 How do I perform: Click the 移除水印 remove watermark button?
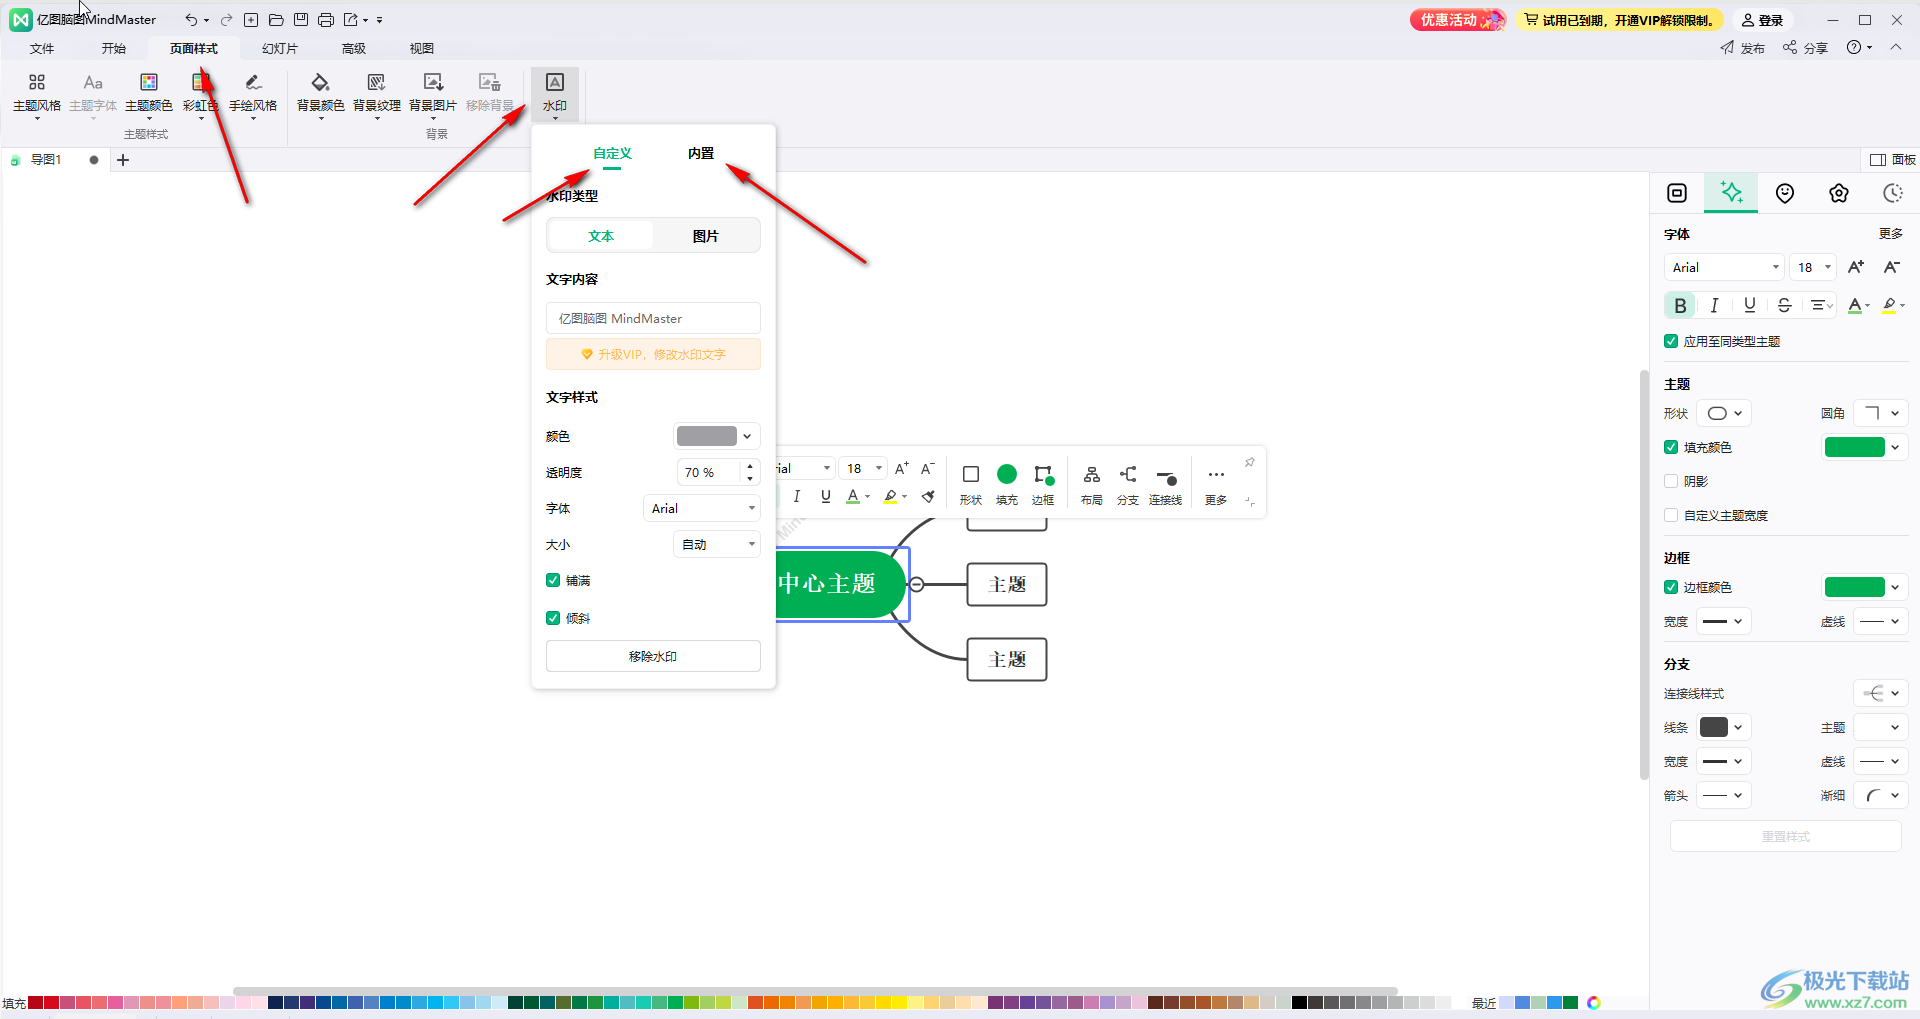click(x=653, y=656)
